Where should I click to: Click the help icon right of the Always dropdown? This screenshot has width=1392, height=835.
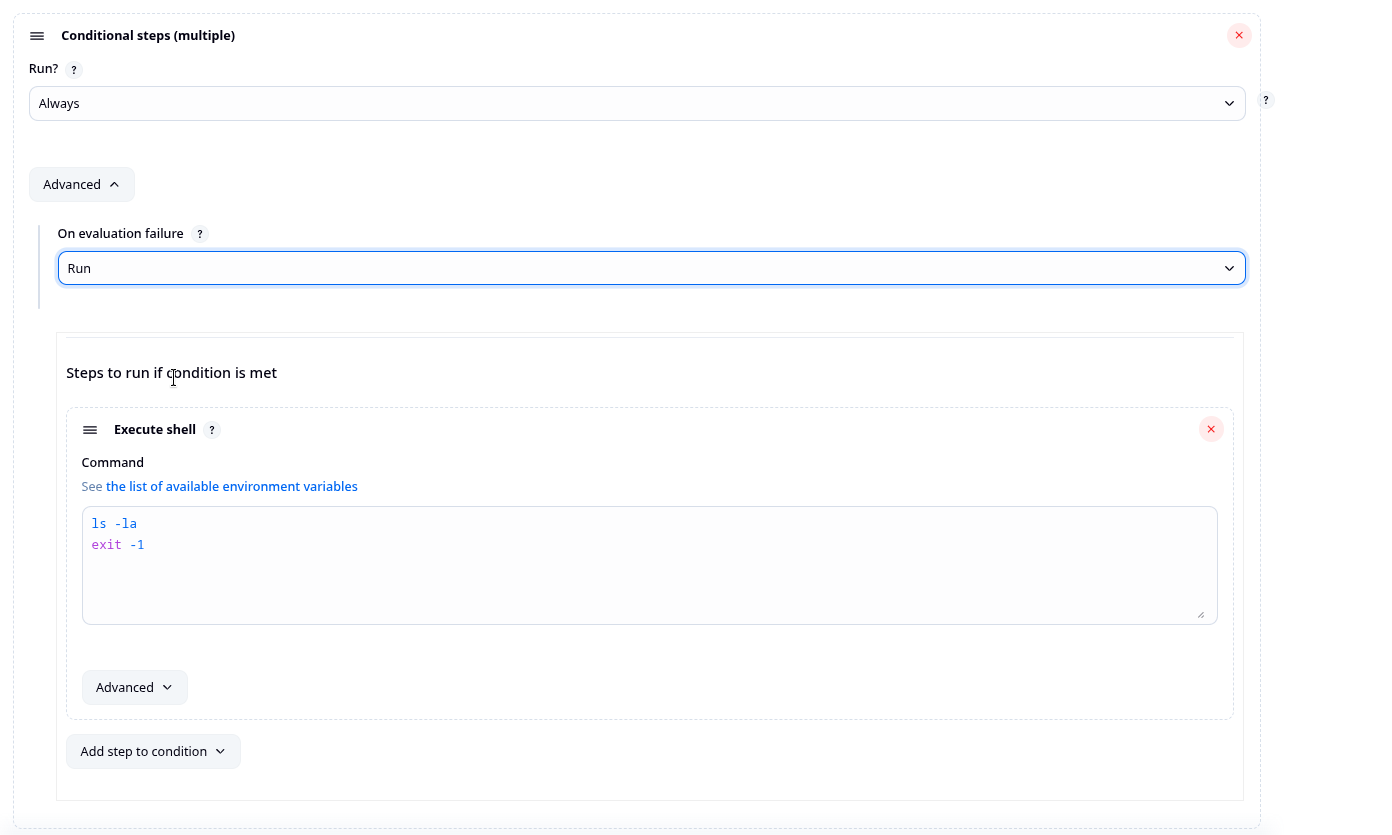click(x=1266, y=100)
